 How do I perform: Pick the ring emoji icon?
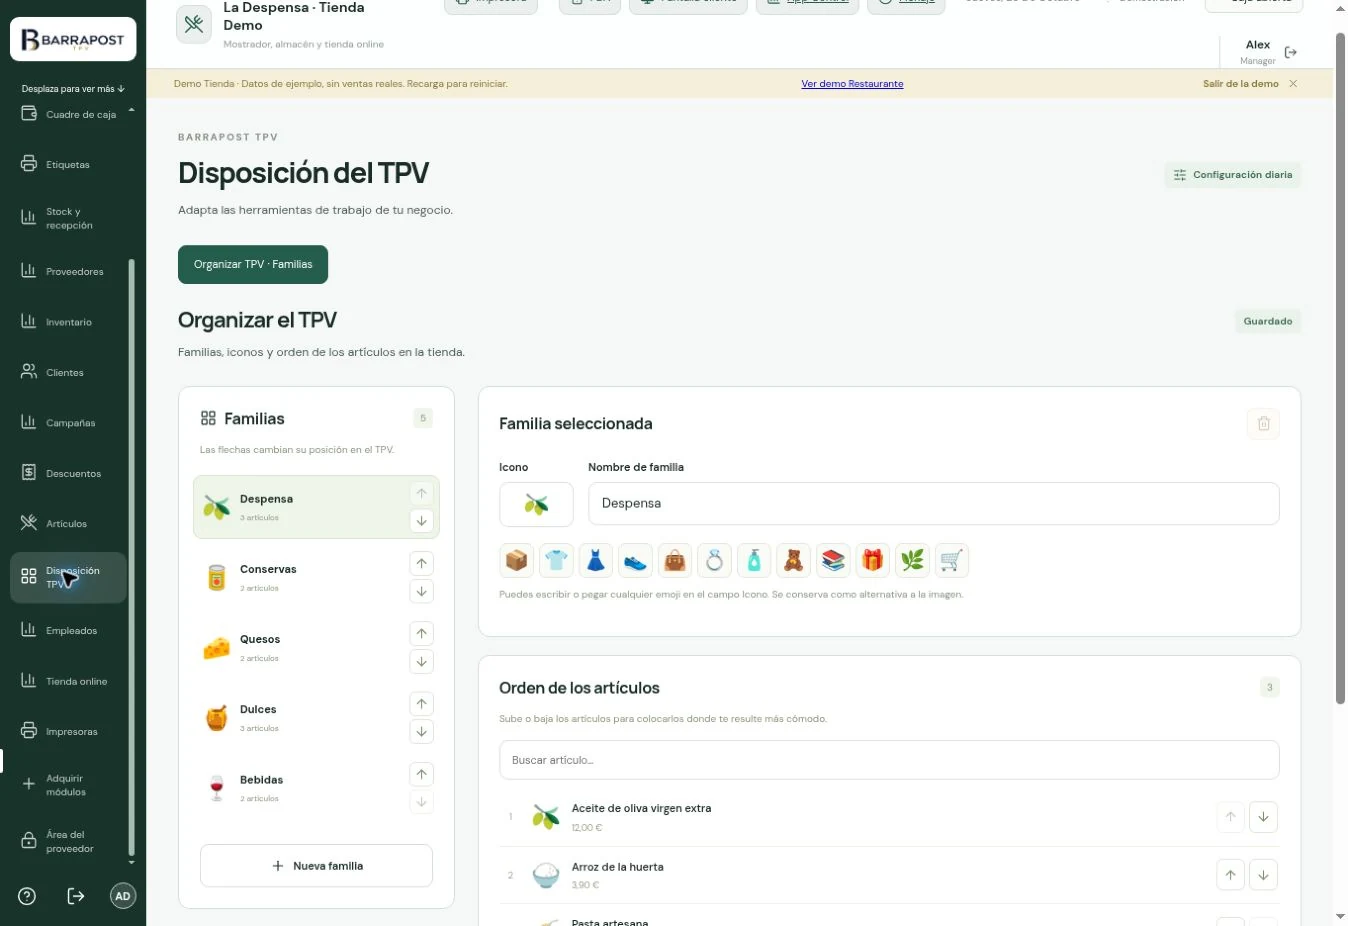pos(714,561)
